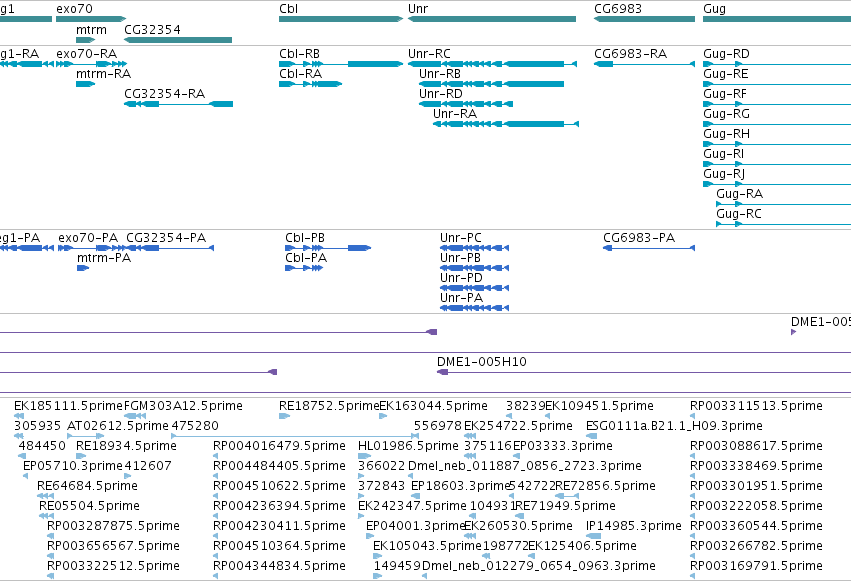The image size is (851, 581).
Task: Click the RE05504.5prime EST label
Action: point(89,506)
